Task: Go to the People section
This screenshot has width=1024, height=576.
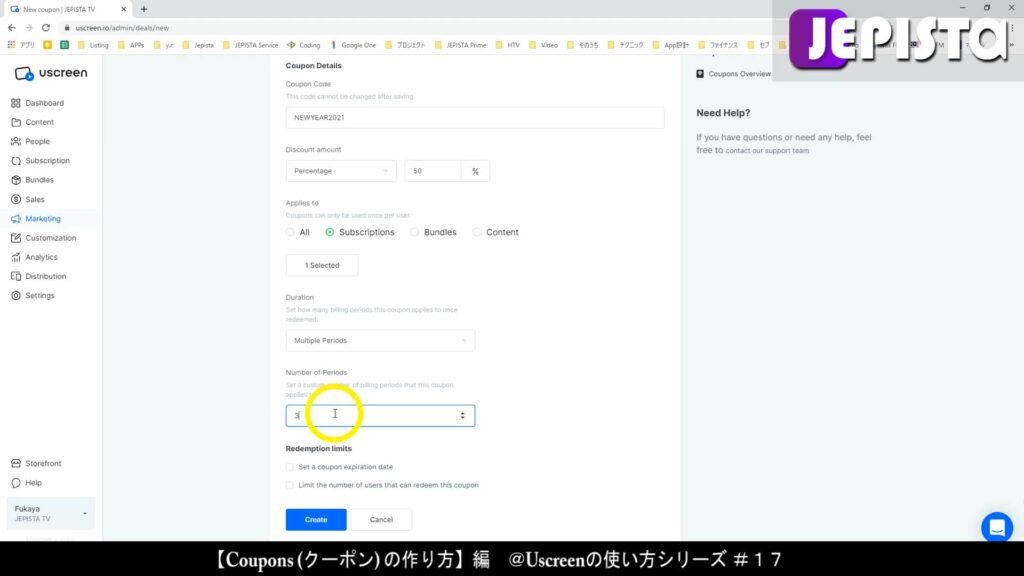Action: click(30, 141)
